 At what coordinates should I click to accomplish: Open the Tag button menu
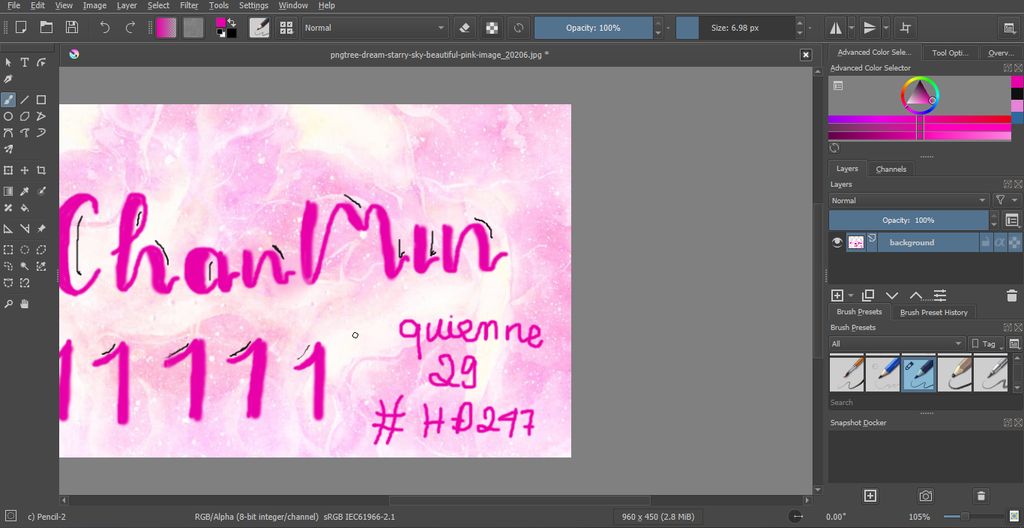985,344
